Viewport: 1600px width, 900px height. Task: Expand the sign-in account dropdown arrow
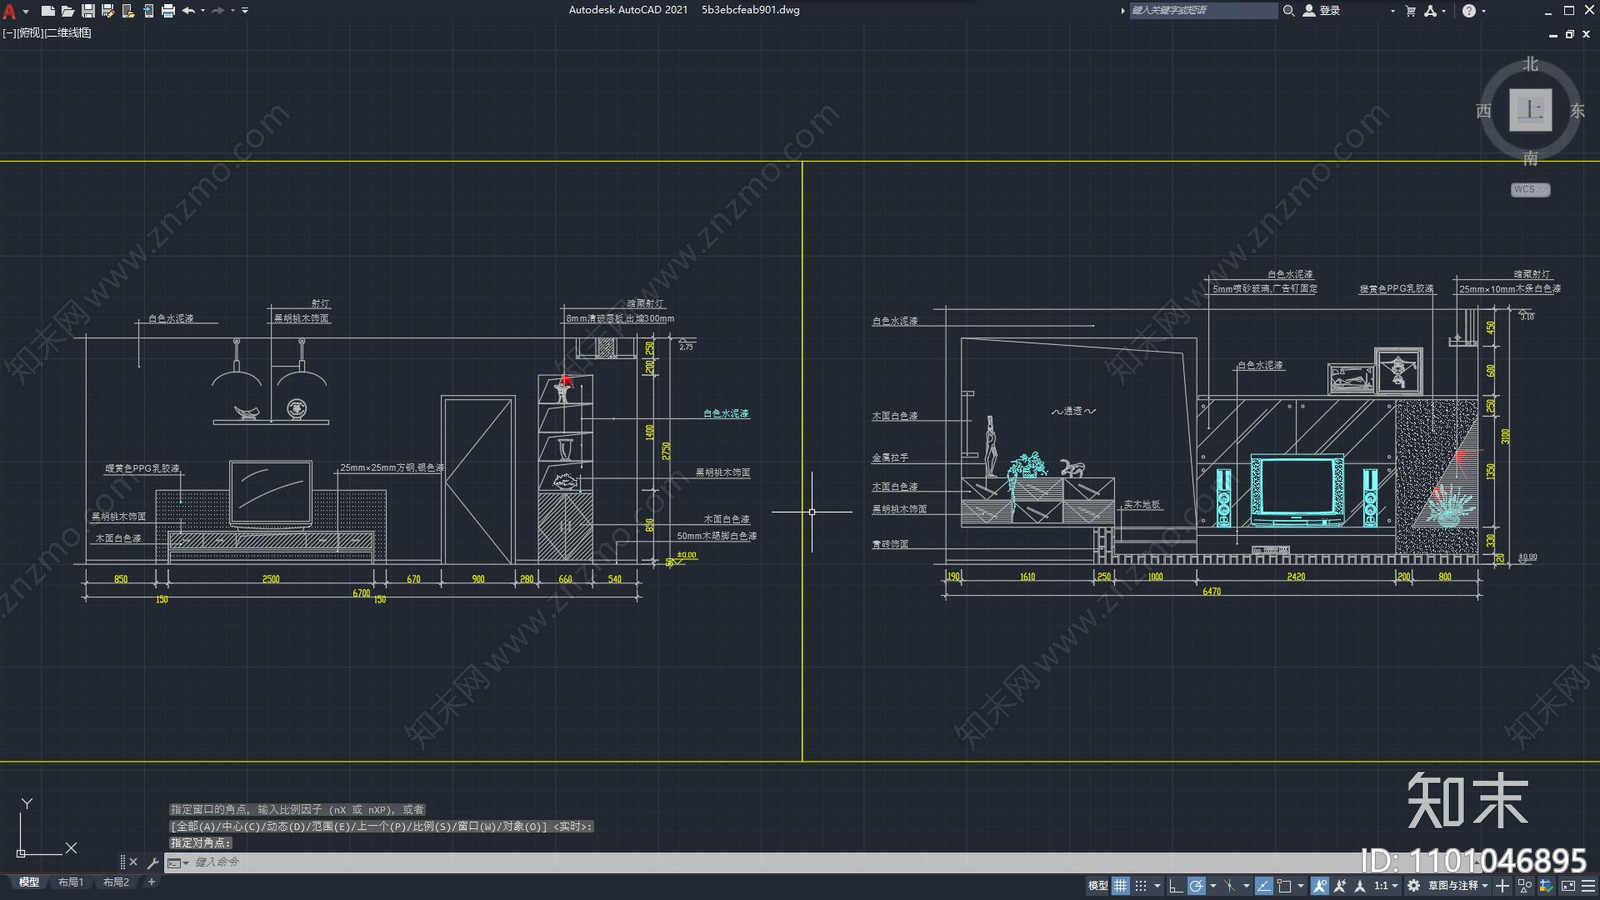click(1392, 11)
